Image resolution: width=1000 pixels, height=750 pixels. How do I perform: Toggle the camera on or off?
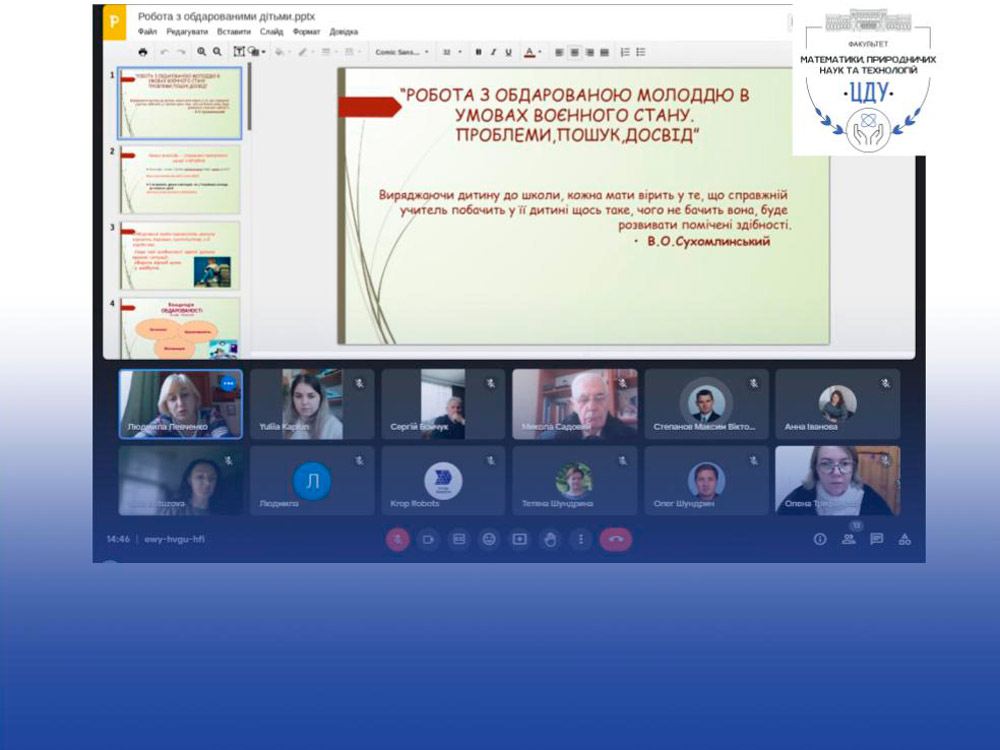(428, 539)
